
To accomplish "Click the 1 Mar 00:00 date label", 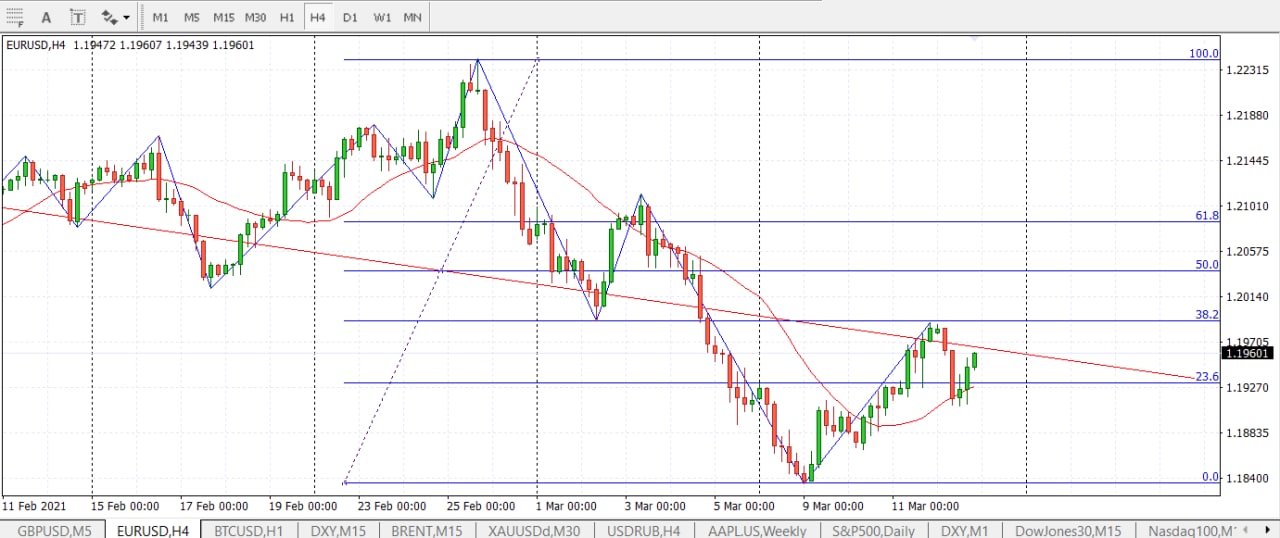I will click(566, 506).
